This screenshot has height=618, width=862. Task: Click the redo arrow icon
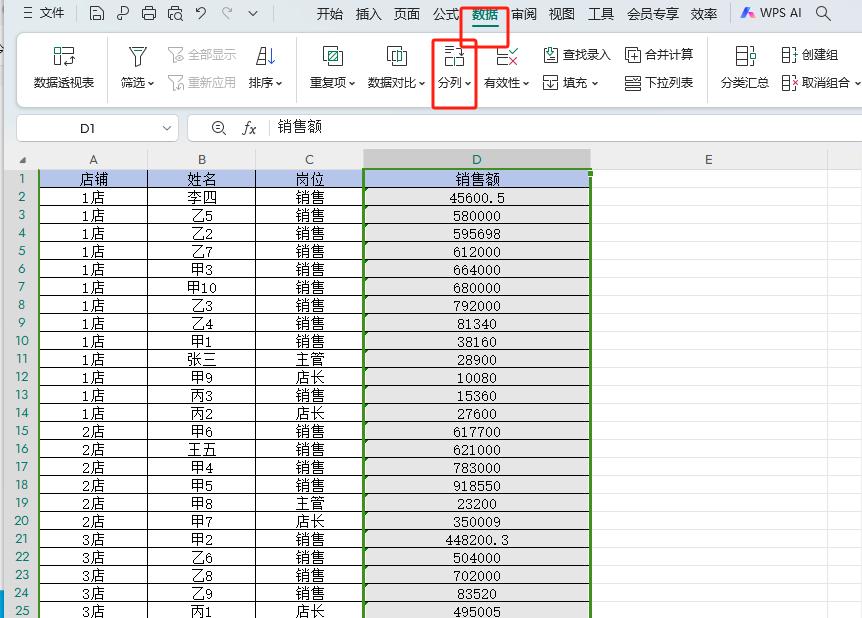(227, 13)
